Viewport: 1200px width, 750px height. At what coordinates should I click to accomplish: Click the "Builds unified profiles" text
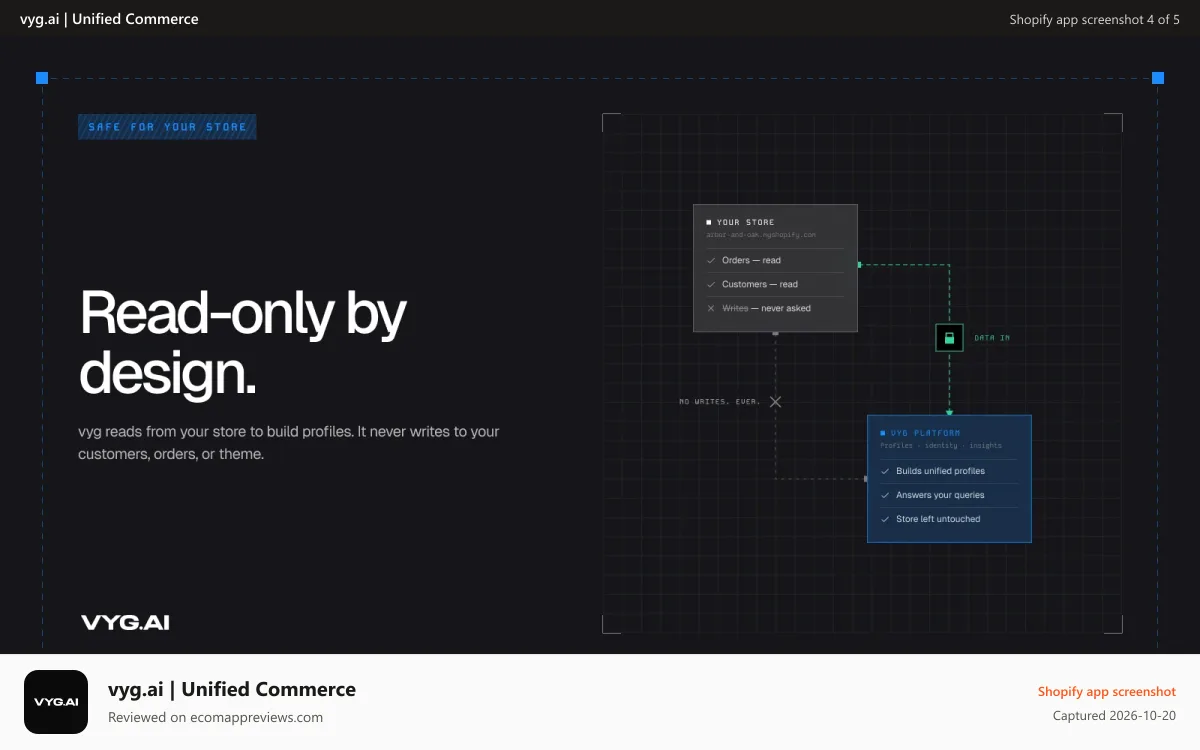(940, 471)
